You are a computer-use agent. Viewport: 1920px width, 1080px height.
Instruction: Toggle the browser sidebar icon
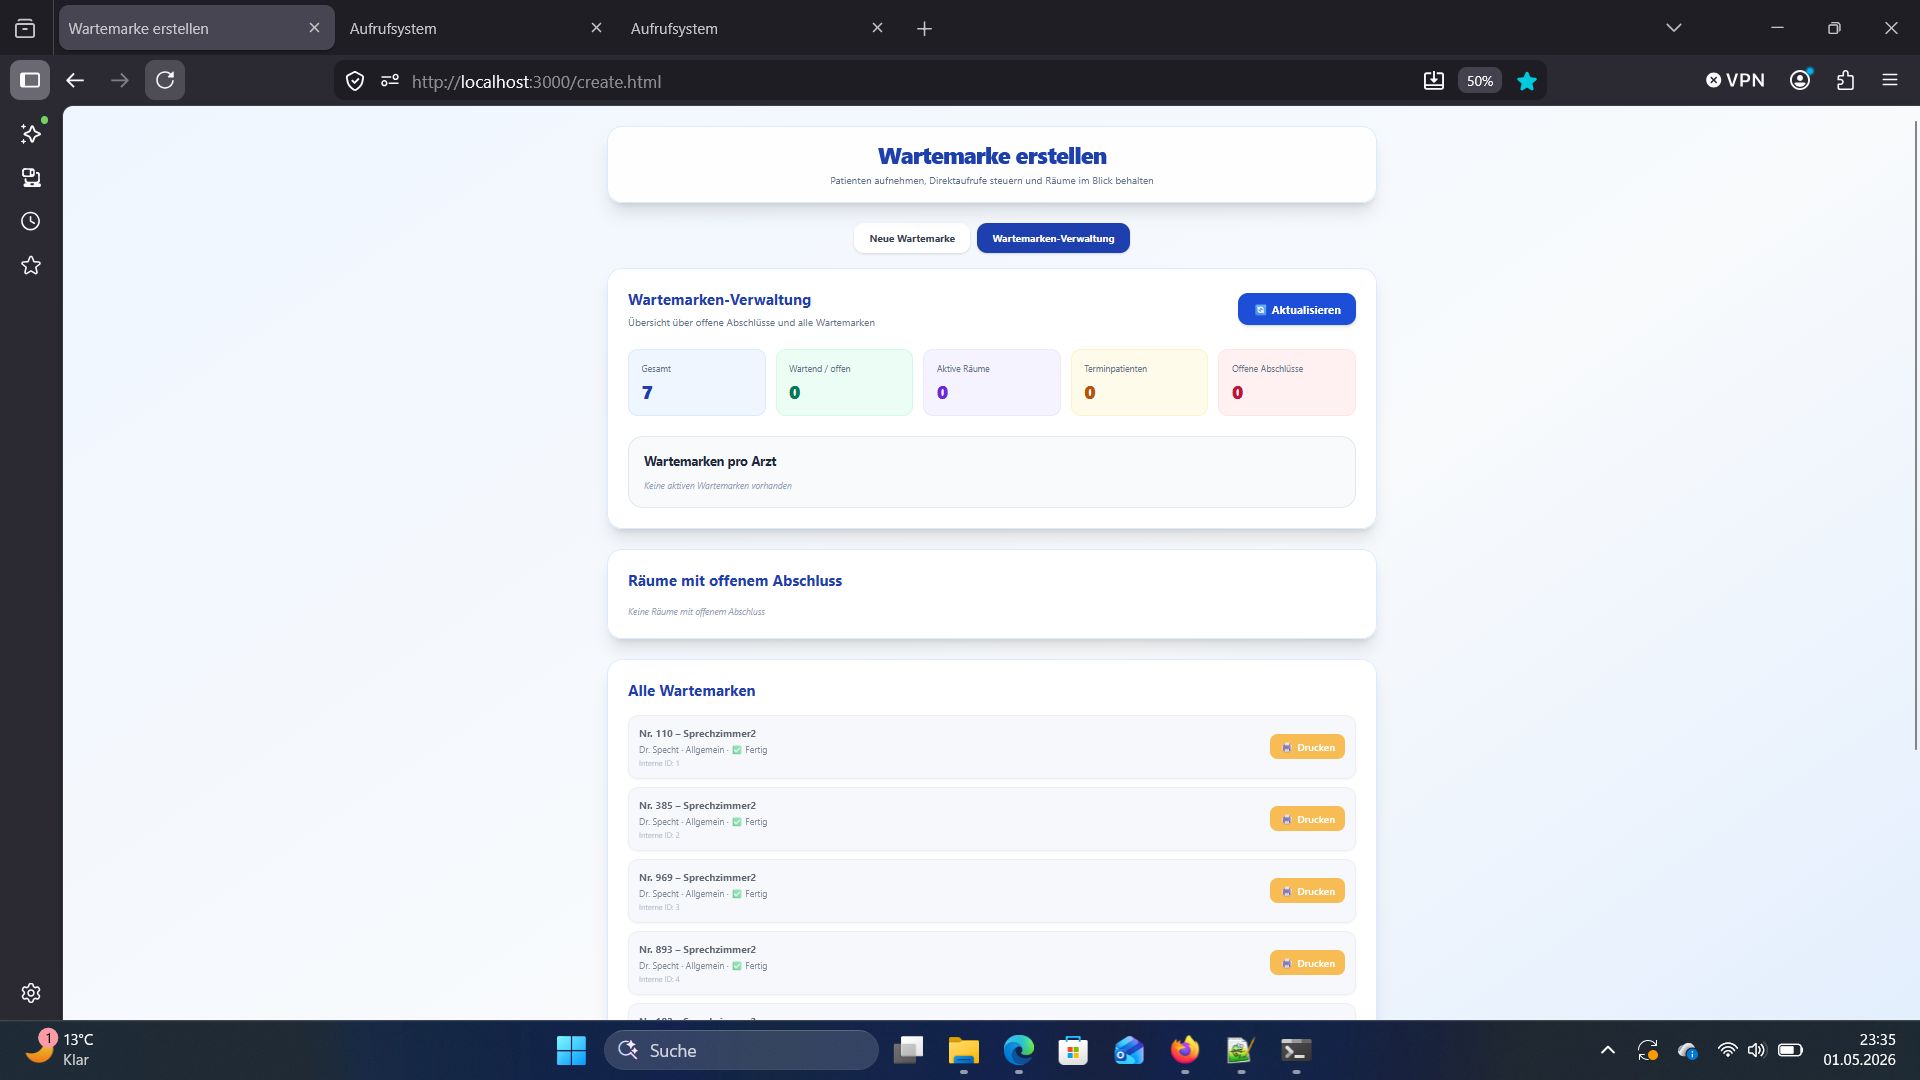pos(30,80)
